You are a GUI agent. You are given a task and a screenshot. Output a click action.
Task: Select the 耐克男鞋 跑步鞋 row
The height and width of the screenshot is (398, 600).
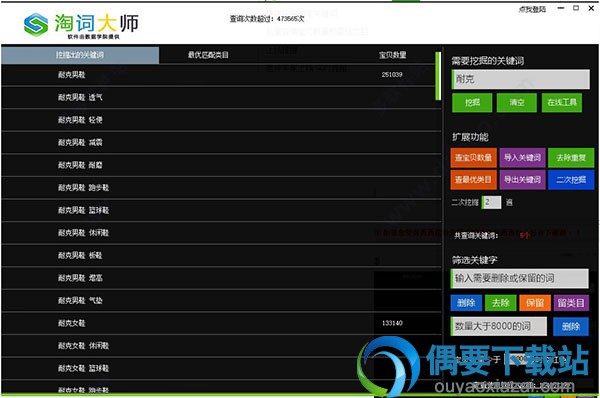click(221, 188)
